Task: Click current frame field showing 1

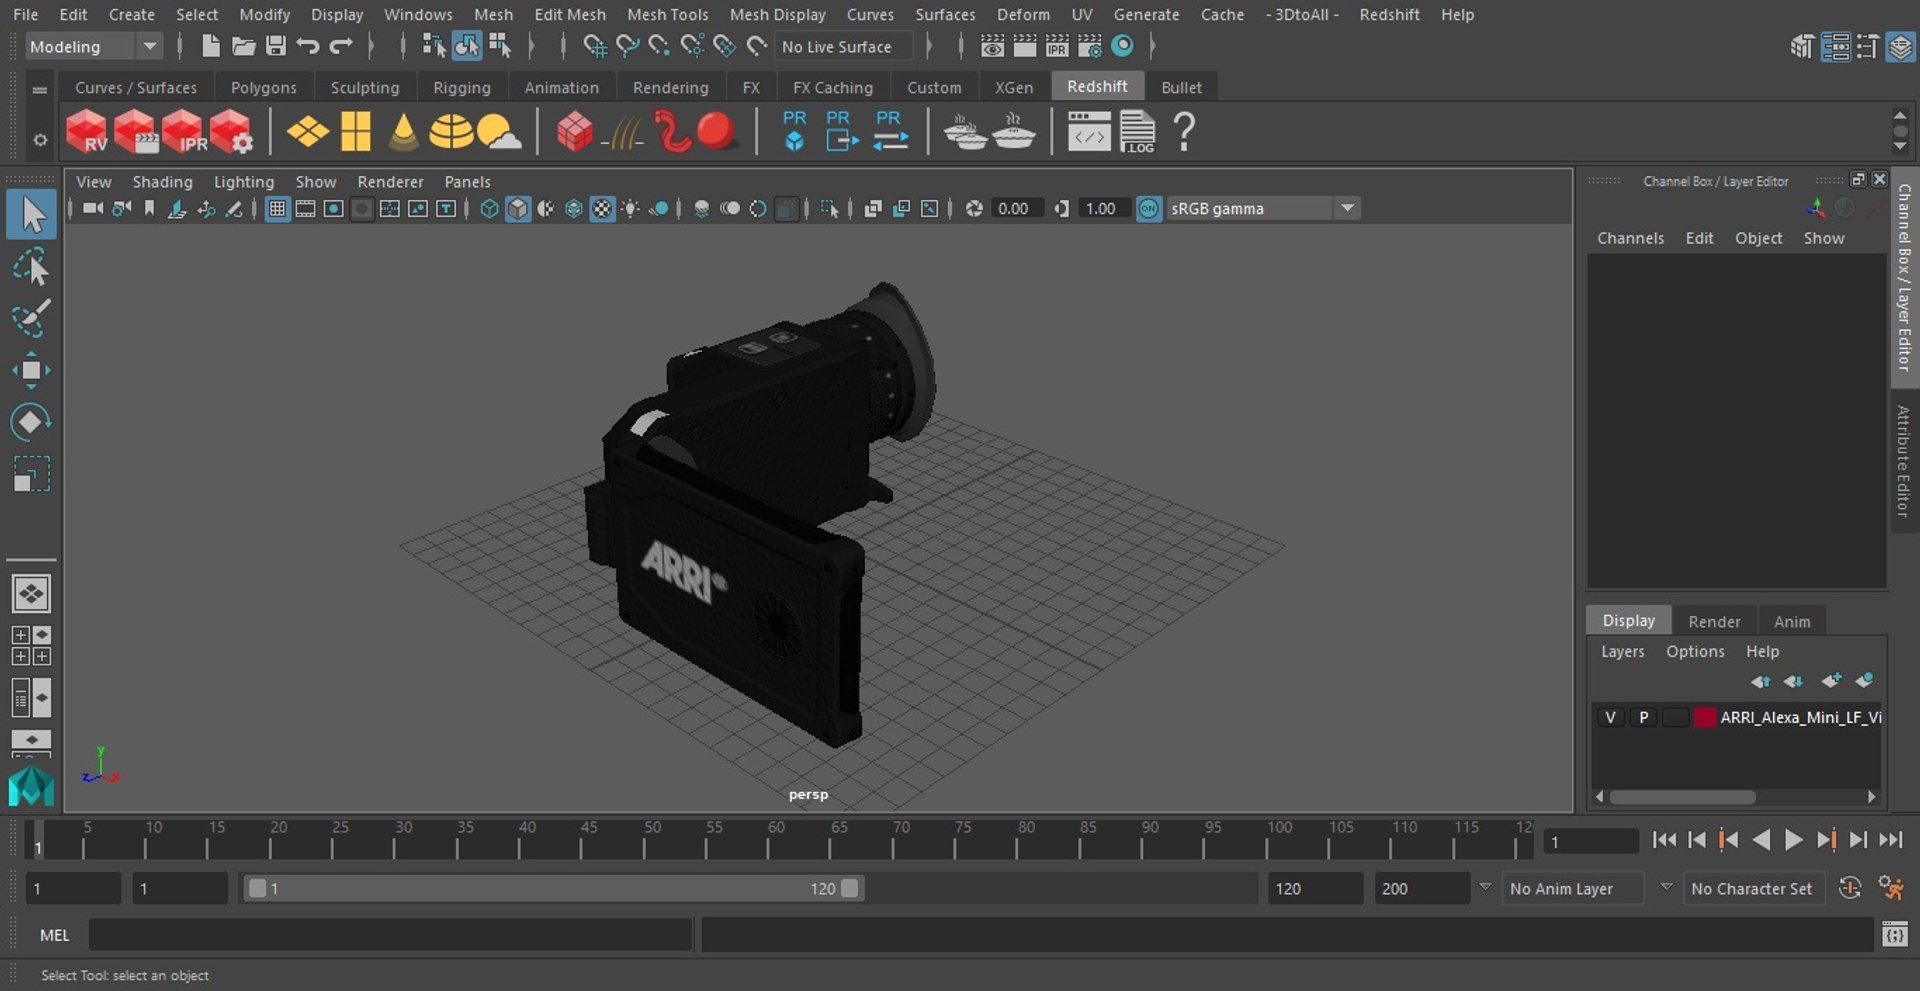Action: click(x=1590, y=842)
